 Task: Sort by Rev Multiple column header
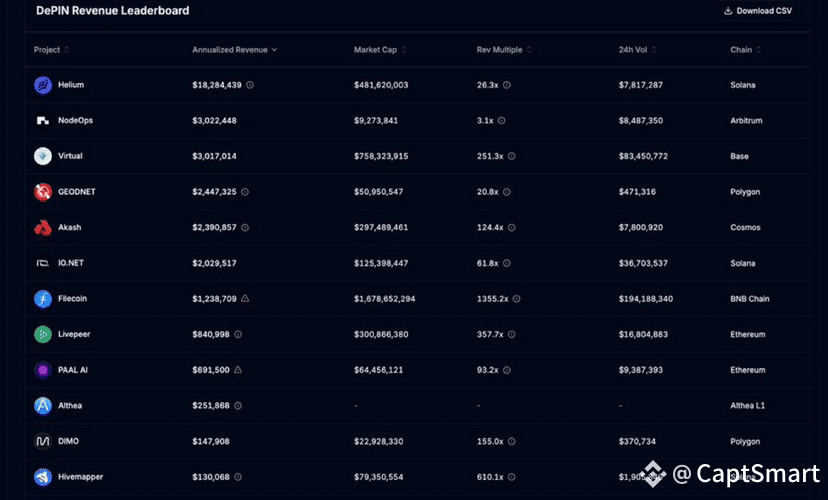[x=504, y=50]
